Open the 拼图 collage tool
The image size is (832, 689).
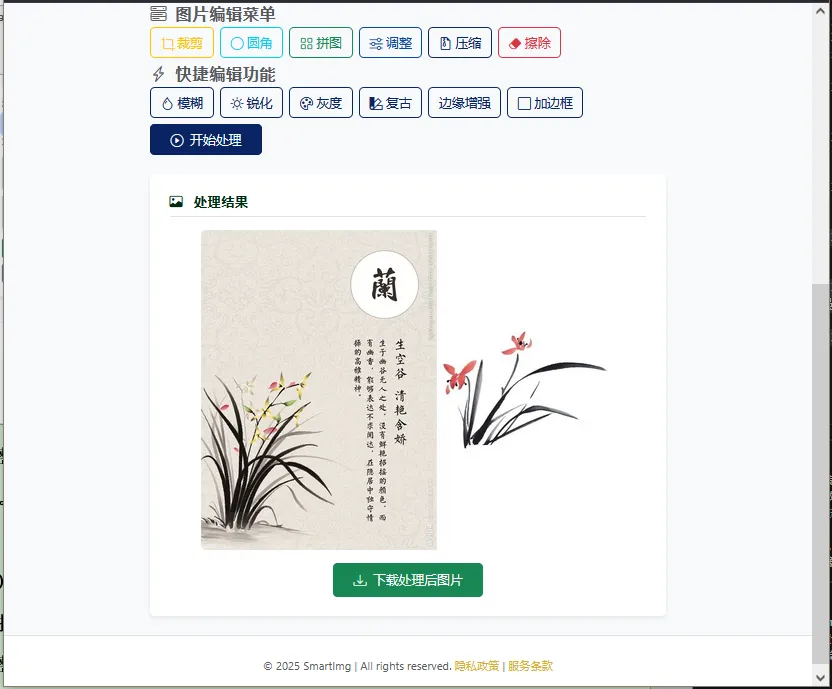[x=320, y=42]
